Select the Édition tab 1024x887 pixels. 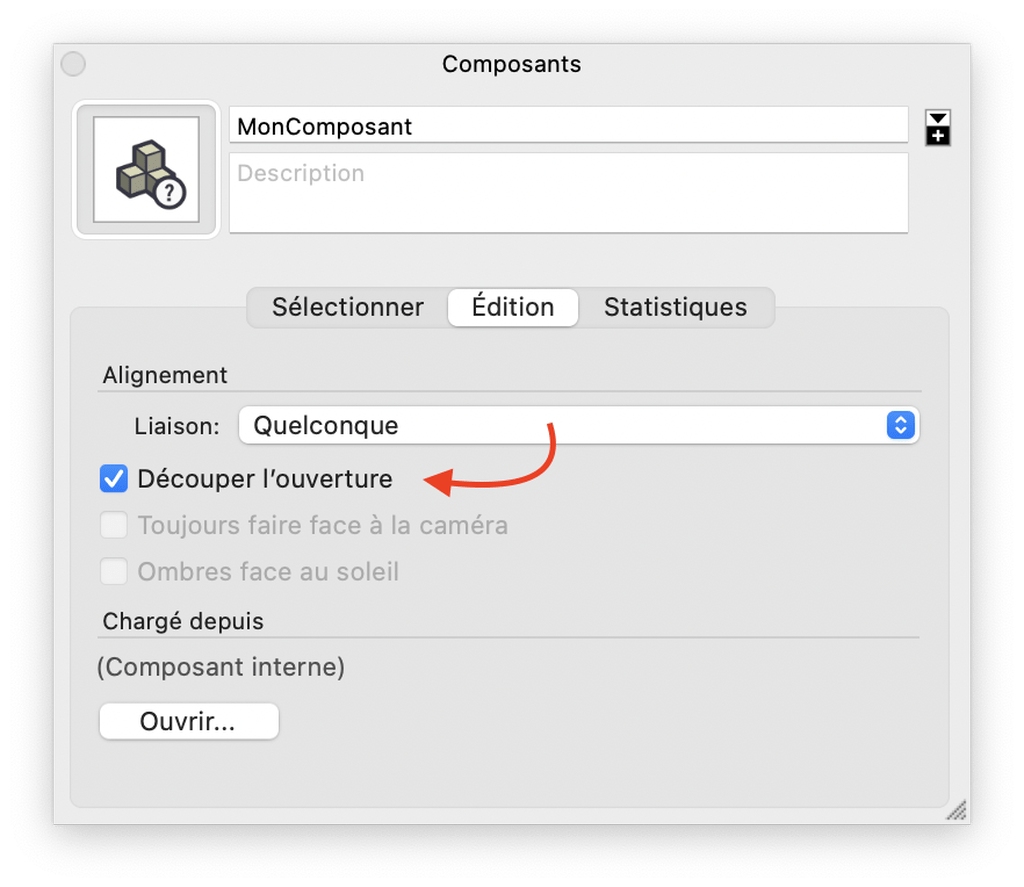(x=513, y=307)
